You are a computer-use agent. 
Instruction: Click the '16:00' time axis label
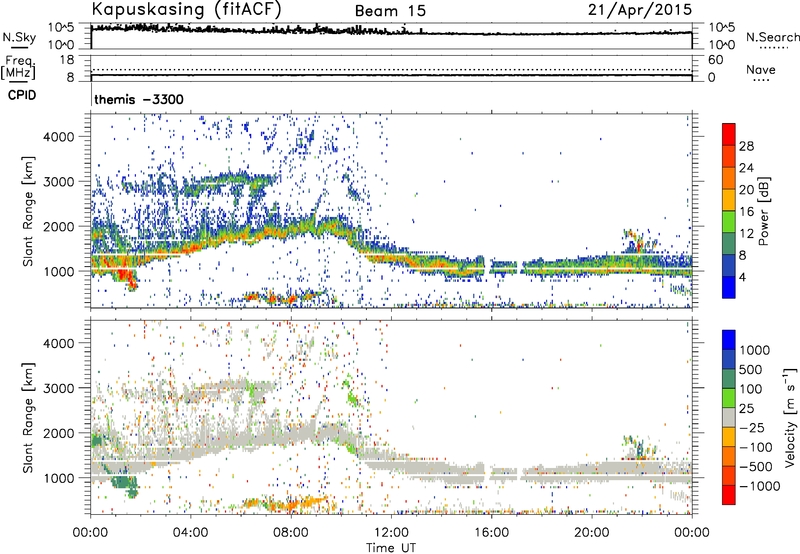(x=491, y=533)
